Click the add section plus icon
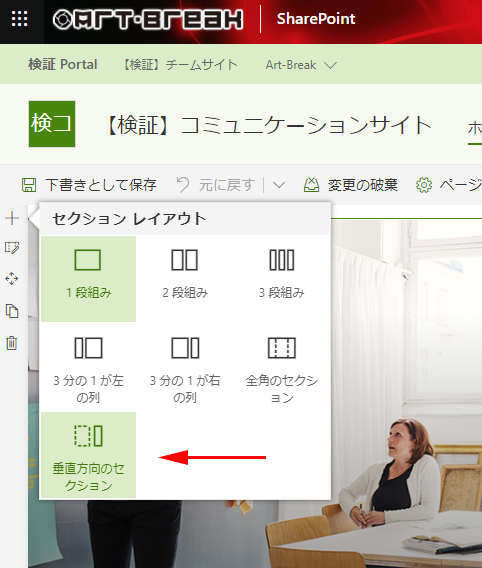 coord(12,218)
